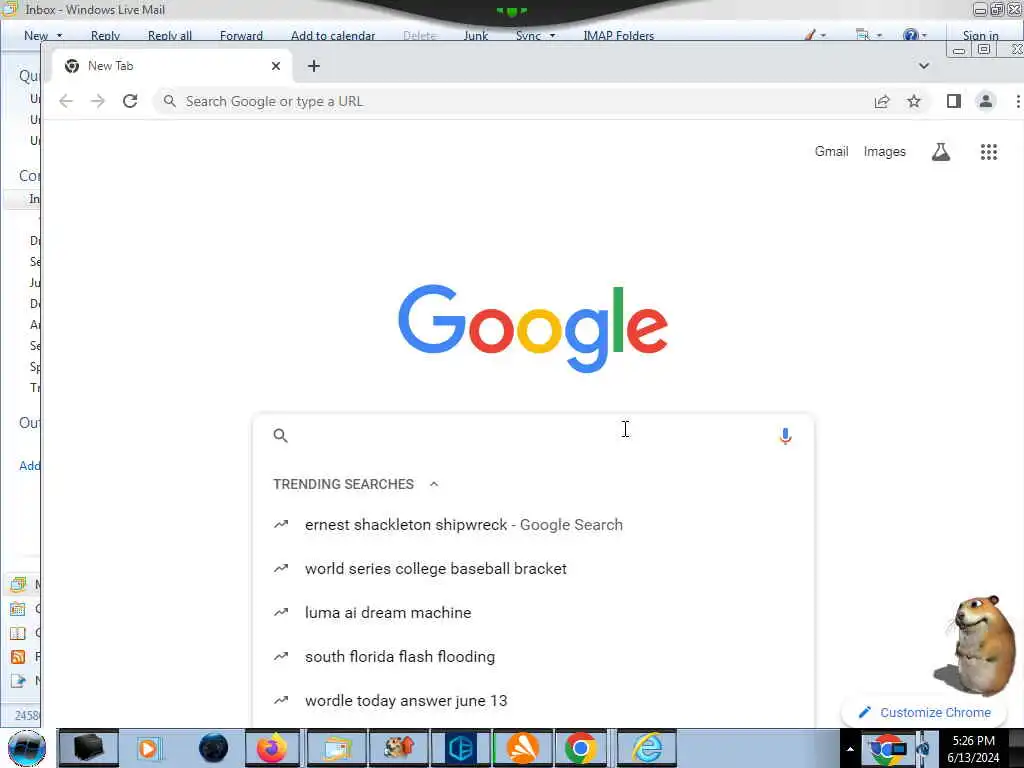The width and height of the screenshot is (1024, 768).
Task: Reload the page in Chrome
Action: [x=130, y=101]
